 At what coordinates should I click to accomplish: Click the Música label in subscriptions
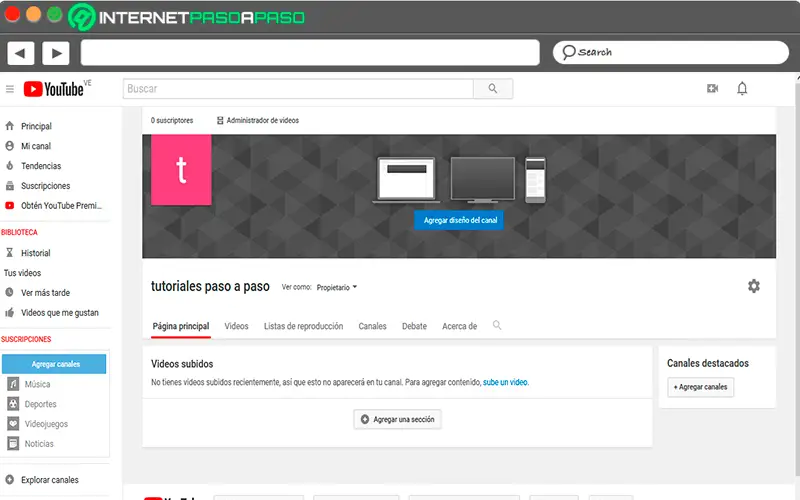[37, 384]
